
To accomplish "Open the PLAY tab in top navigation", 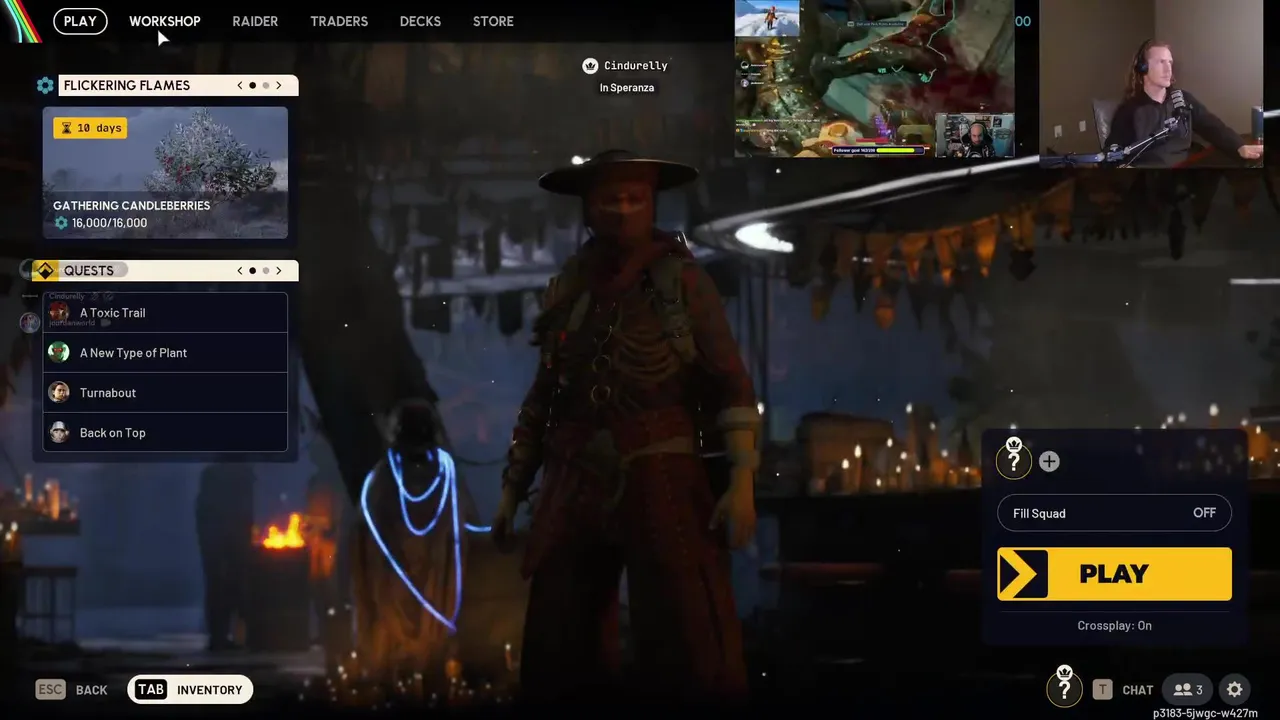I will (x=80, y=21).
